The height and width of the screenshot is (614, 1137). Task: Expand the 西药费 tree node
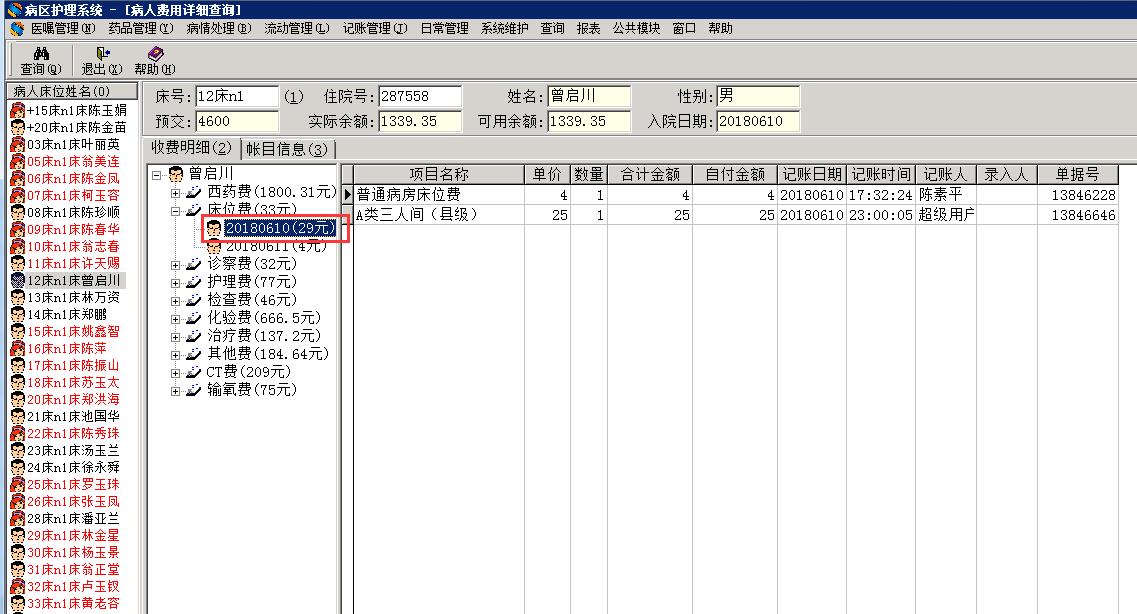pyautogui.click(x=175, y=194)
